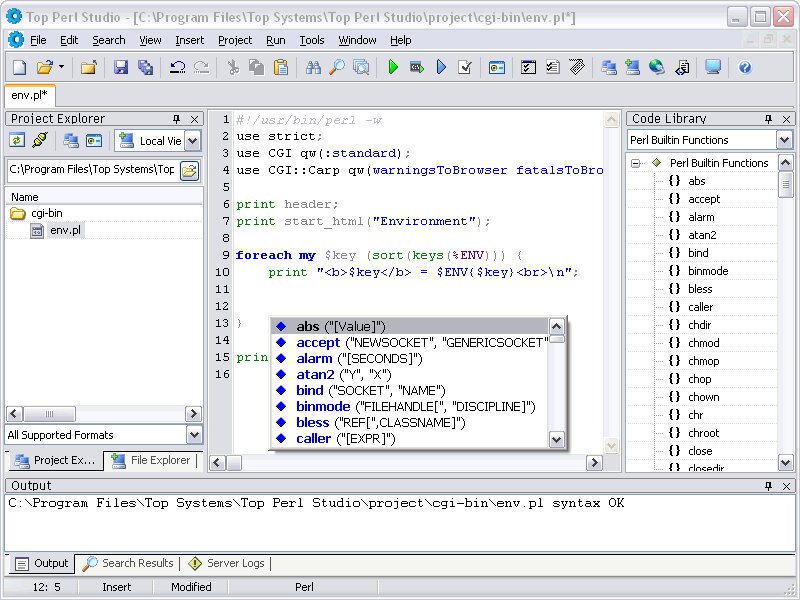Save the current file
Image resolution: width=800 pixels, height=600 pixels.
121,67
